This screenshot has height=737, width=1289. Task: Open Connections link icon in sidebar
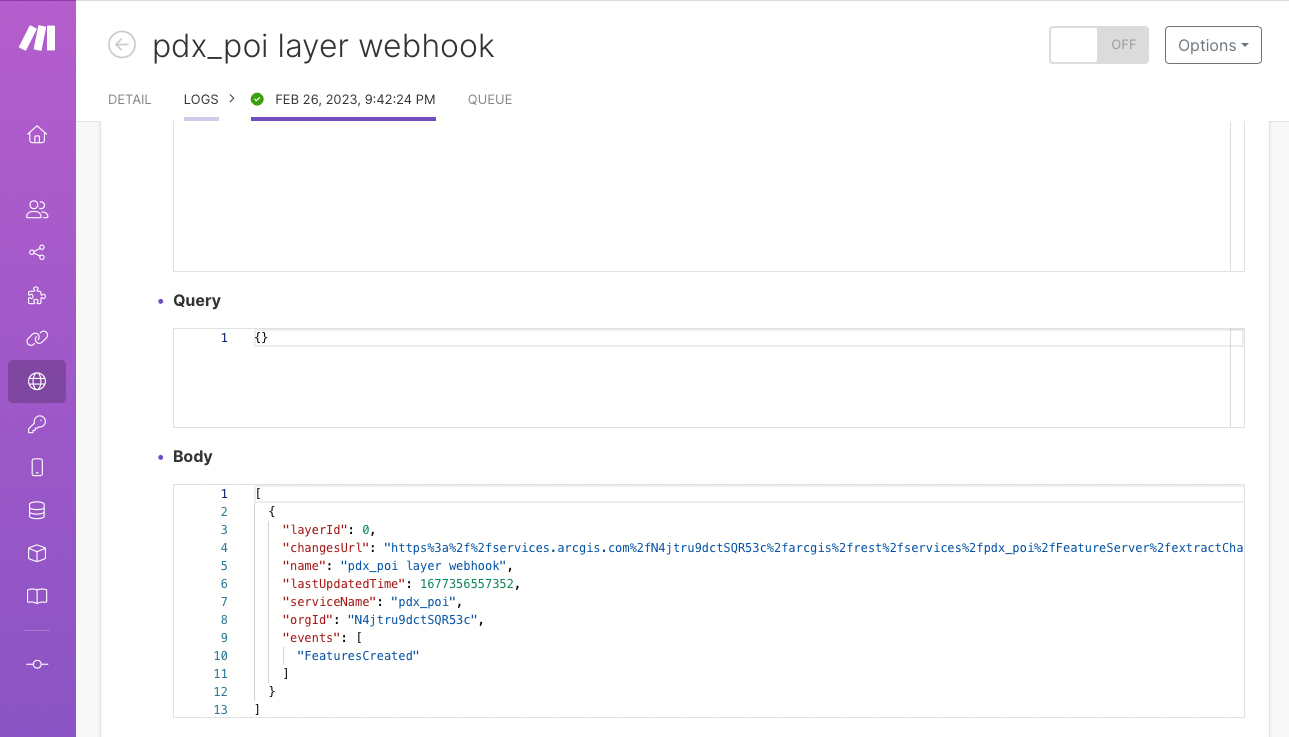pyautogui.click(x=37, y=339)
